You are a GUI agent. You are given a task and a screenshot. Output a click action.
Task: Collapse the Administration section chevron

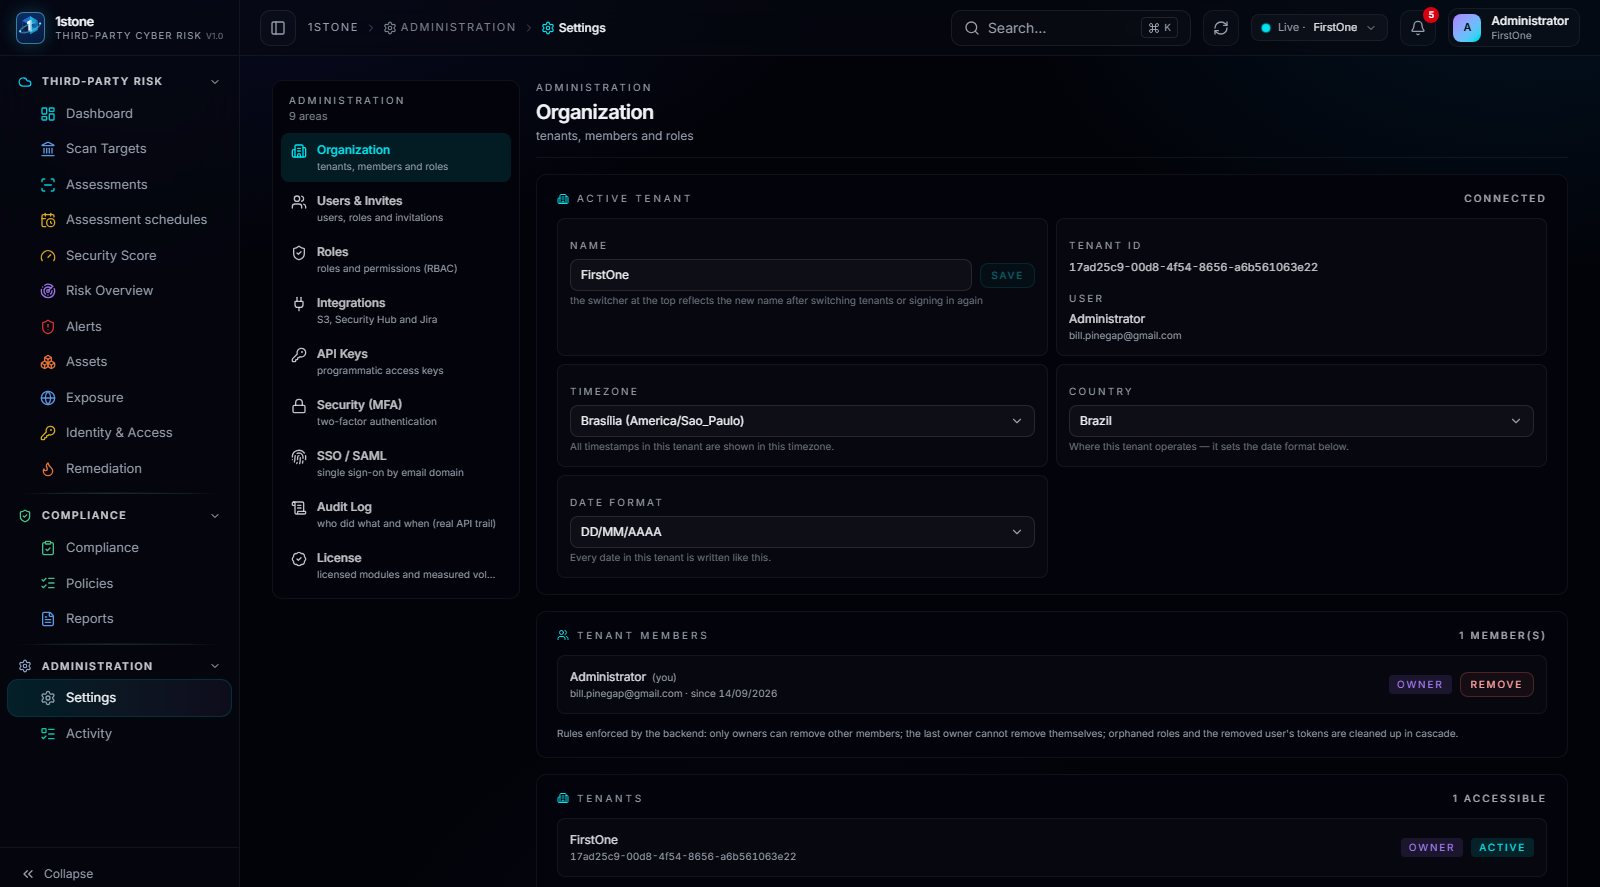point(215,666)
